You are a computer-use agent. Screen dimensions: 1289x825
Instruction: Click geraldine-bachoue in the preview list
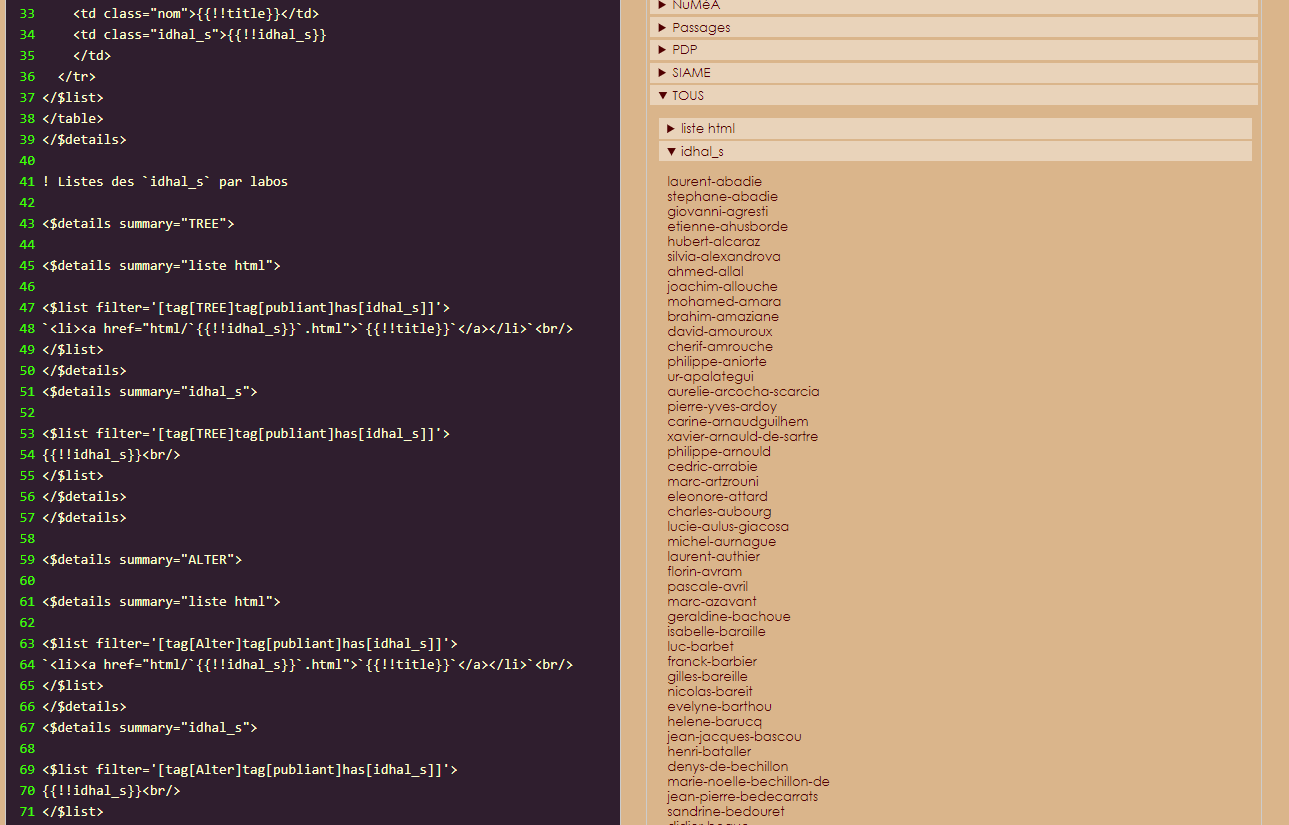[728, 617]
